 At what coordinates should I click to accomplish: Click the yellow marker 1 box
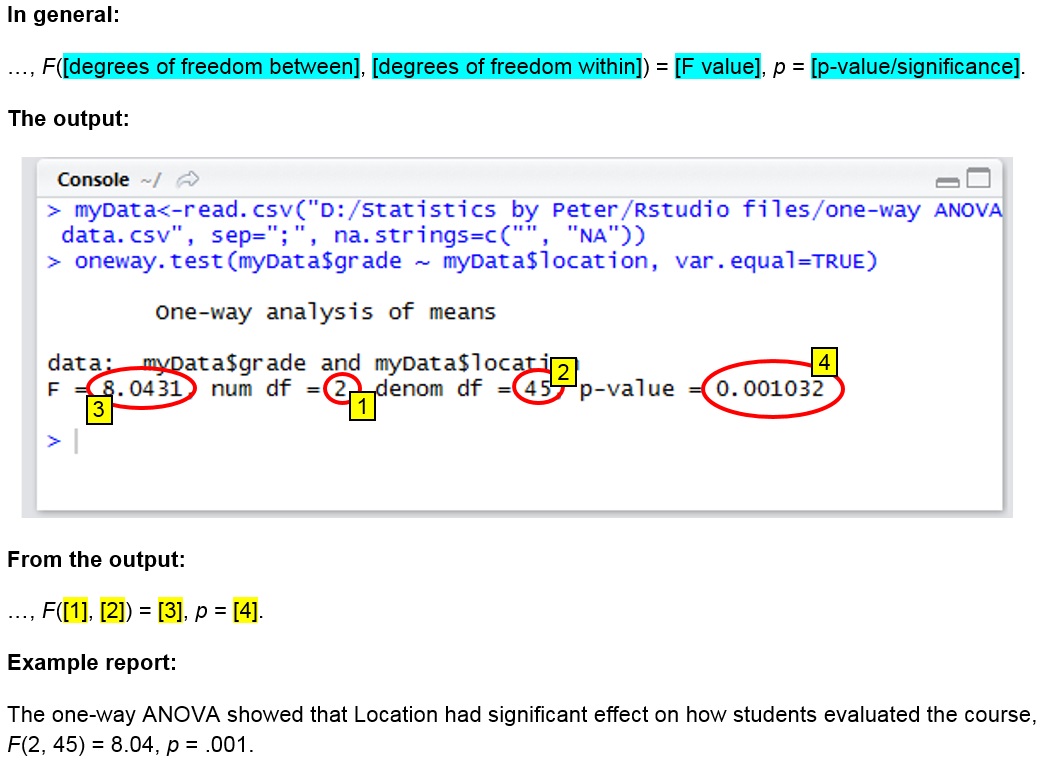coord(362,407)
